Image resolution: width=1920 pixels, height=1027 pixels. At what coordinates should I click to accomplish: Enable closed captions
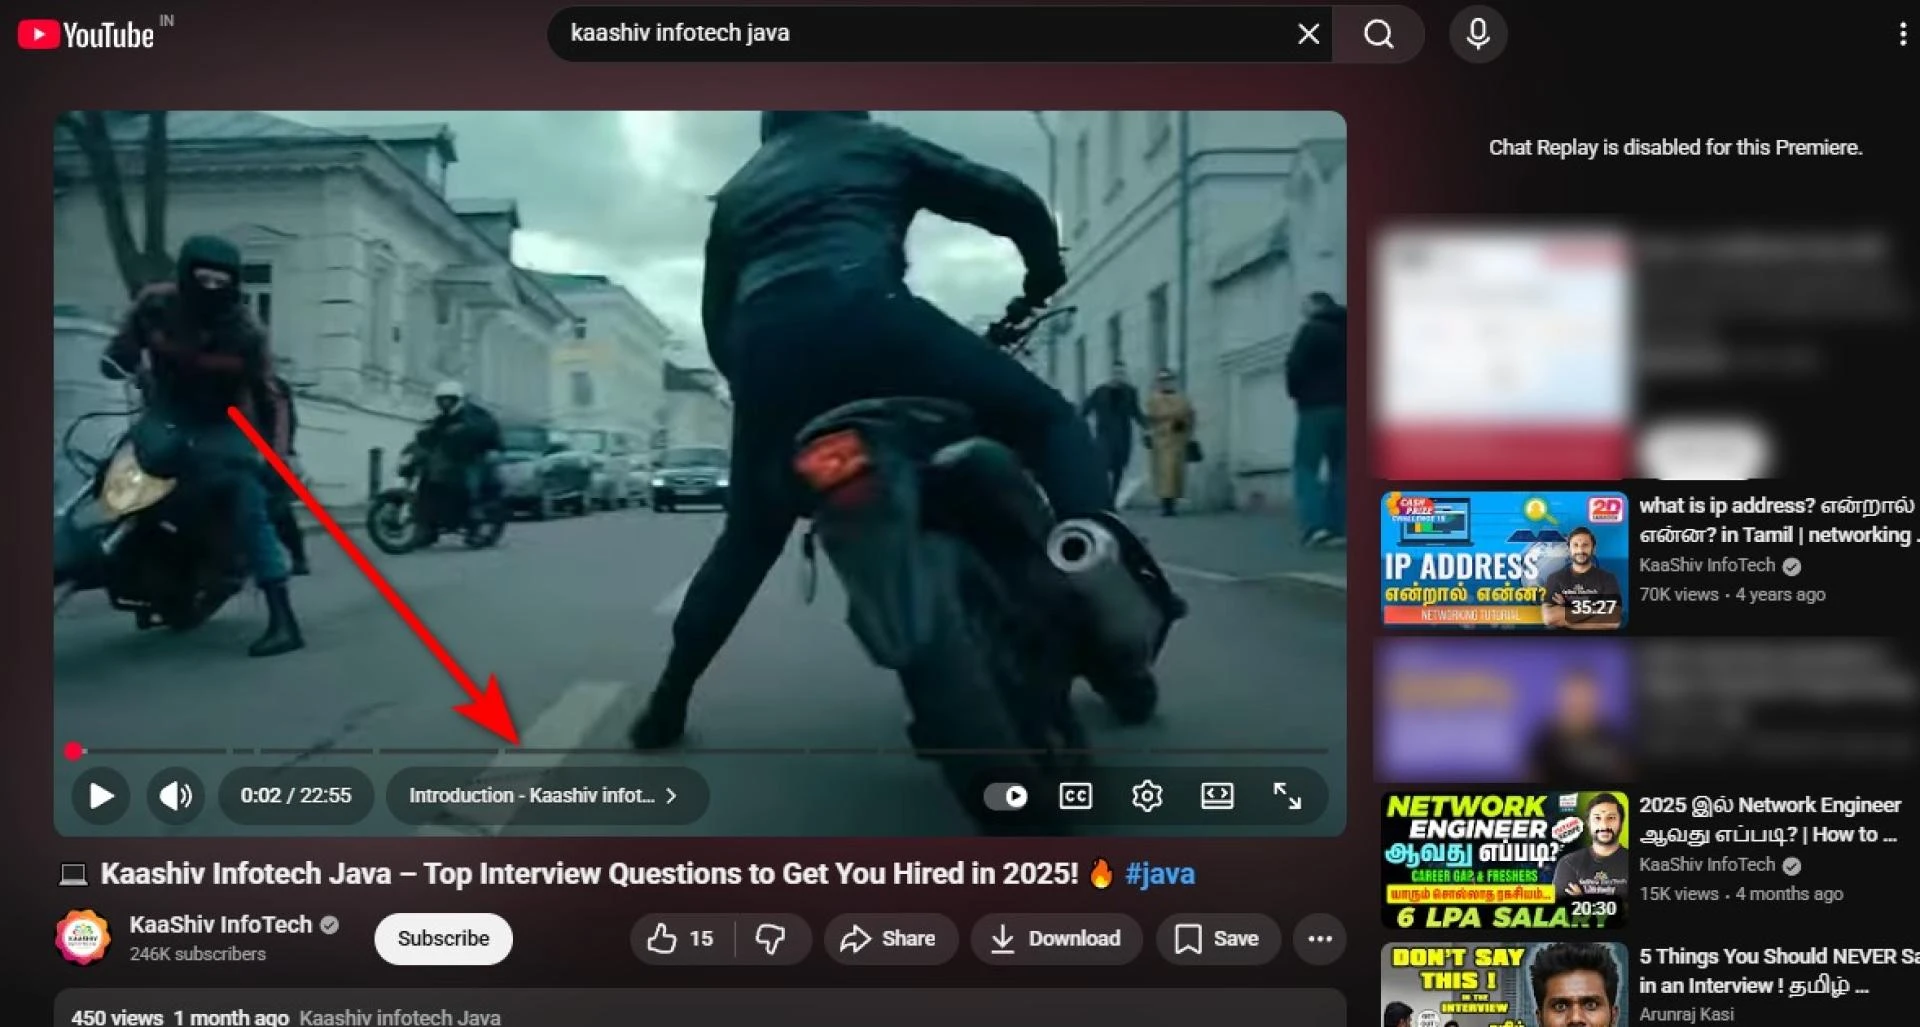[x=1075, y=796]
